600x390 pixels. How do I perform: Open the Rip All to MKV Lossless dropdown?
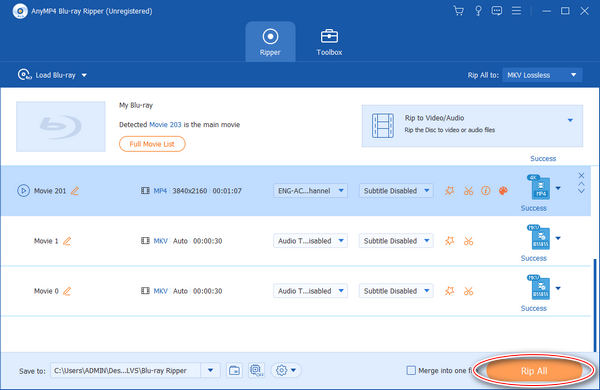point(542,75)
